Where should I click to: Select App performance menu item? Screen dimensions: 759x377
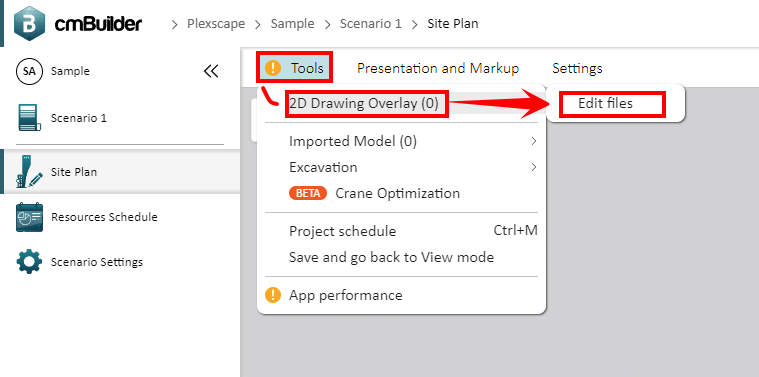pyautogui.click(x=346, y=295)
